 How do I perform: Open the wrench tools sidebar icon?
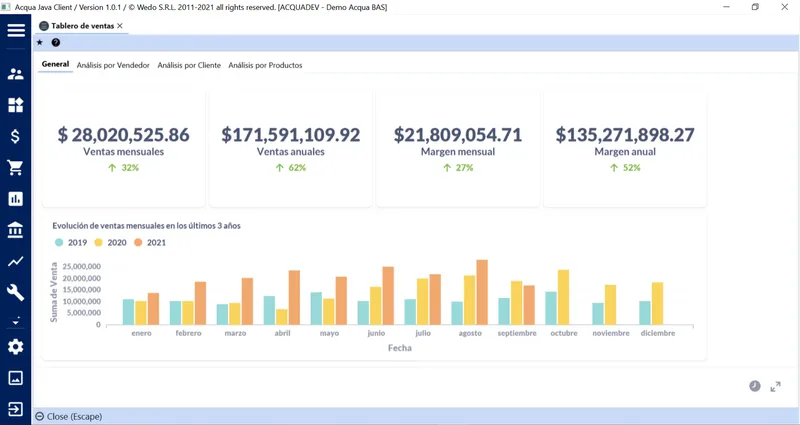pyautogui.click(x=16, y=293)
